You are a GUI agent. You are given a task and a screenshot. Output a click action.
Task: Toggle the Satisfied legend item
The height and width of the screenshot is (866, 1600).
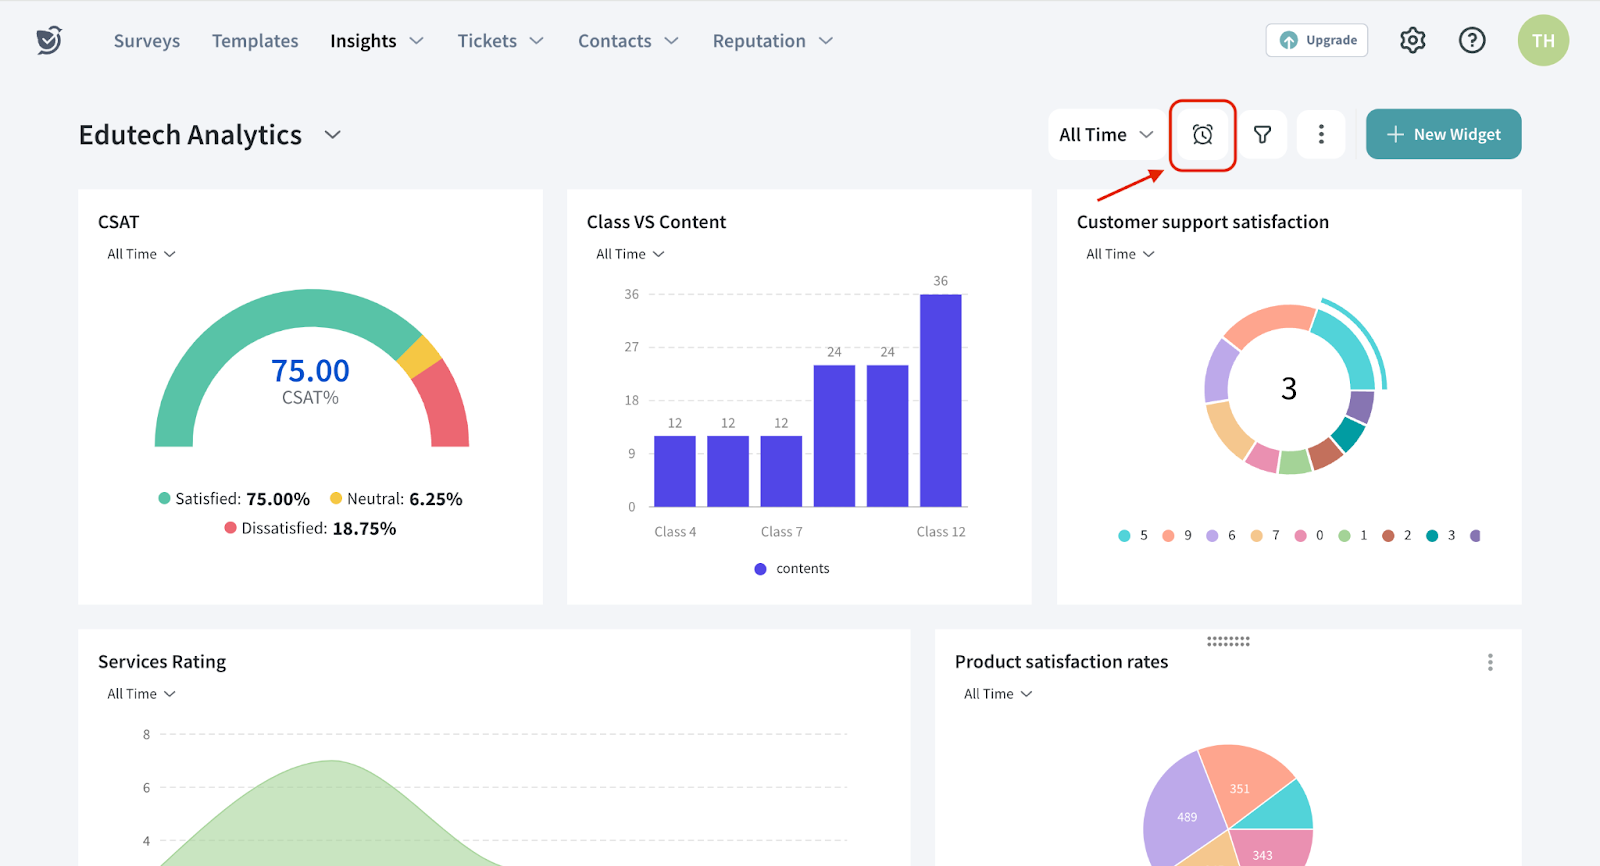[234, 499]
